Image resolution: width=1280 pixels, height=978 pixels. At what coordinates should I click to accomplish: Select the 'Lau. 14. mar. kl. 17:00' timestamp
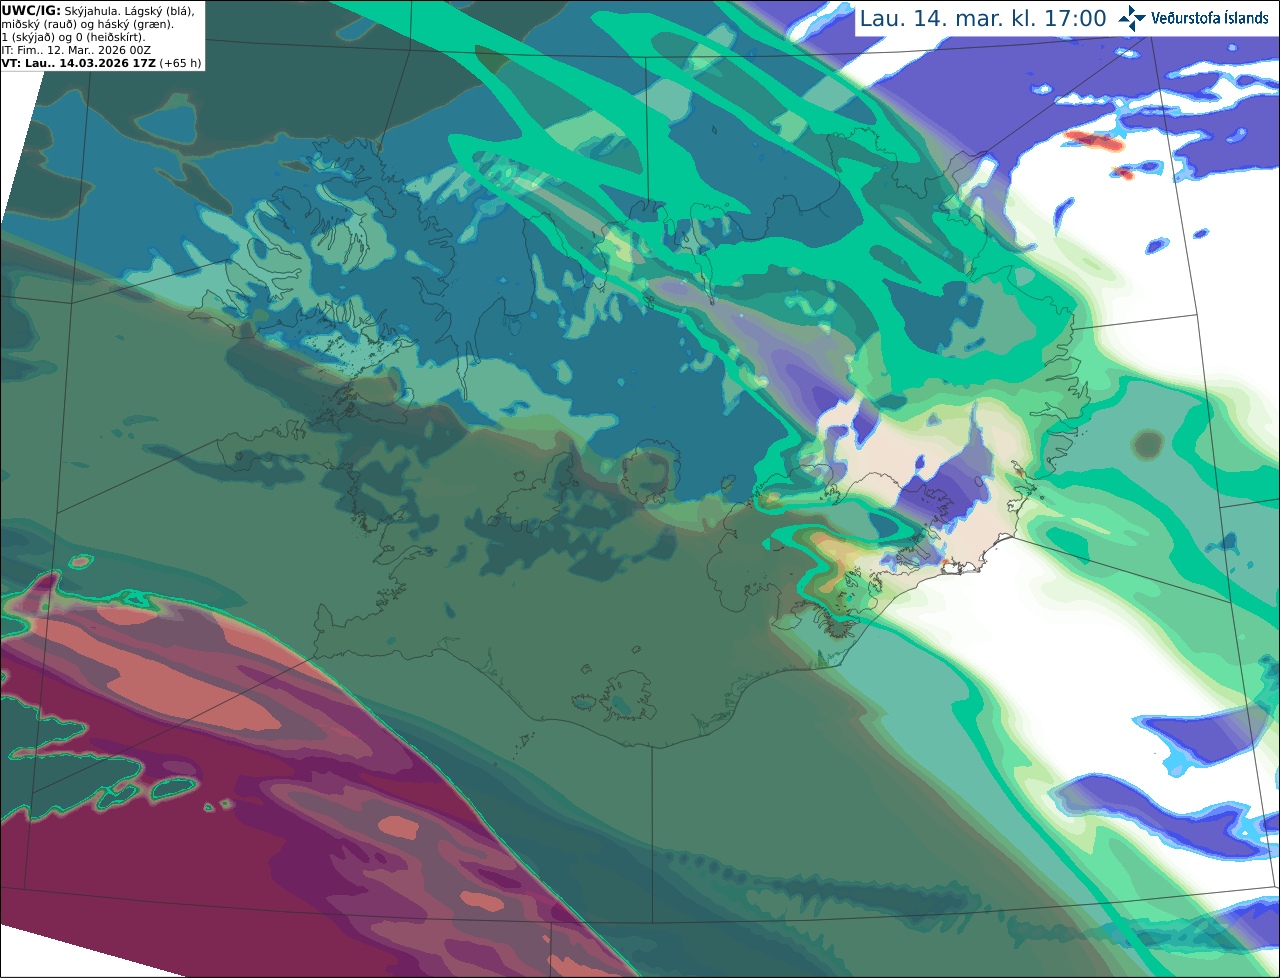[983, 19]
